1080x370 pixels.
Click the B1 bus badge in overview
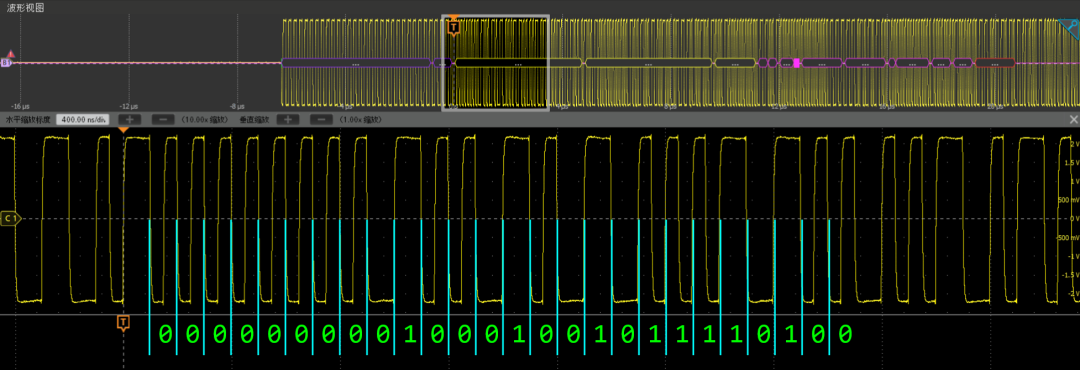click(6, 63)
